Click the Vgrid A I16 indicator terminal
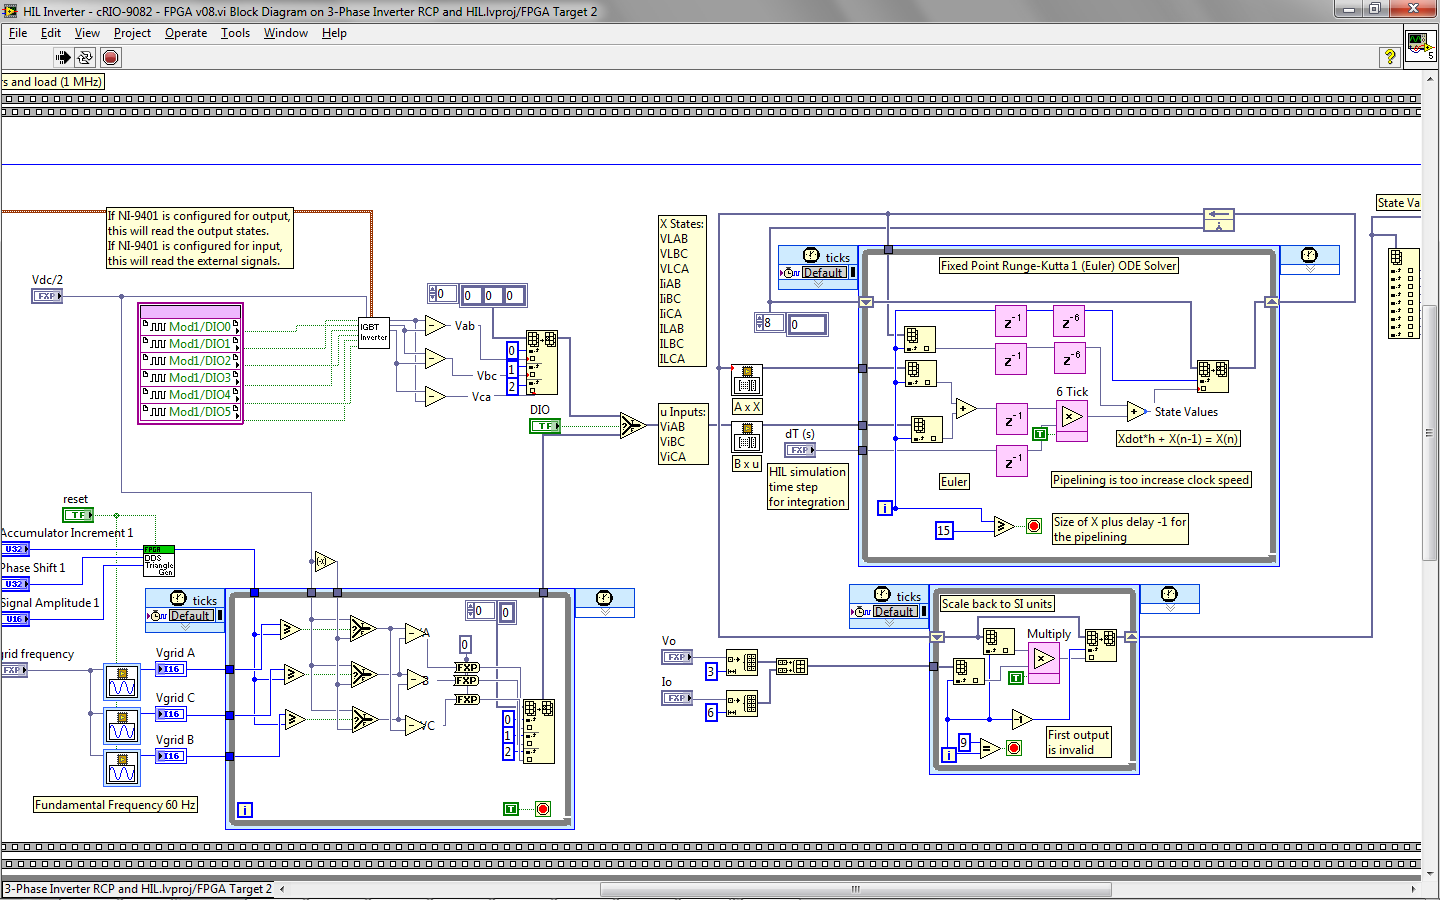This screenshot has width=1440, height=900. [171, 669]
